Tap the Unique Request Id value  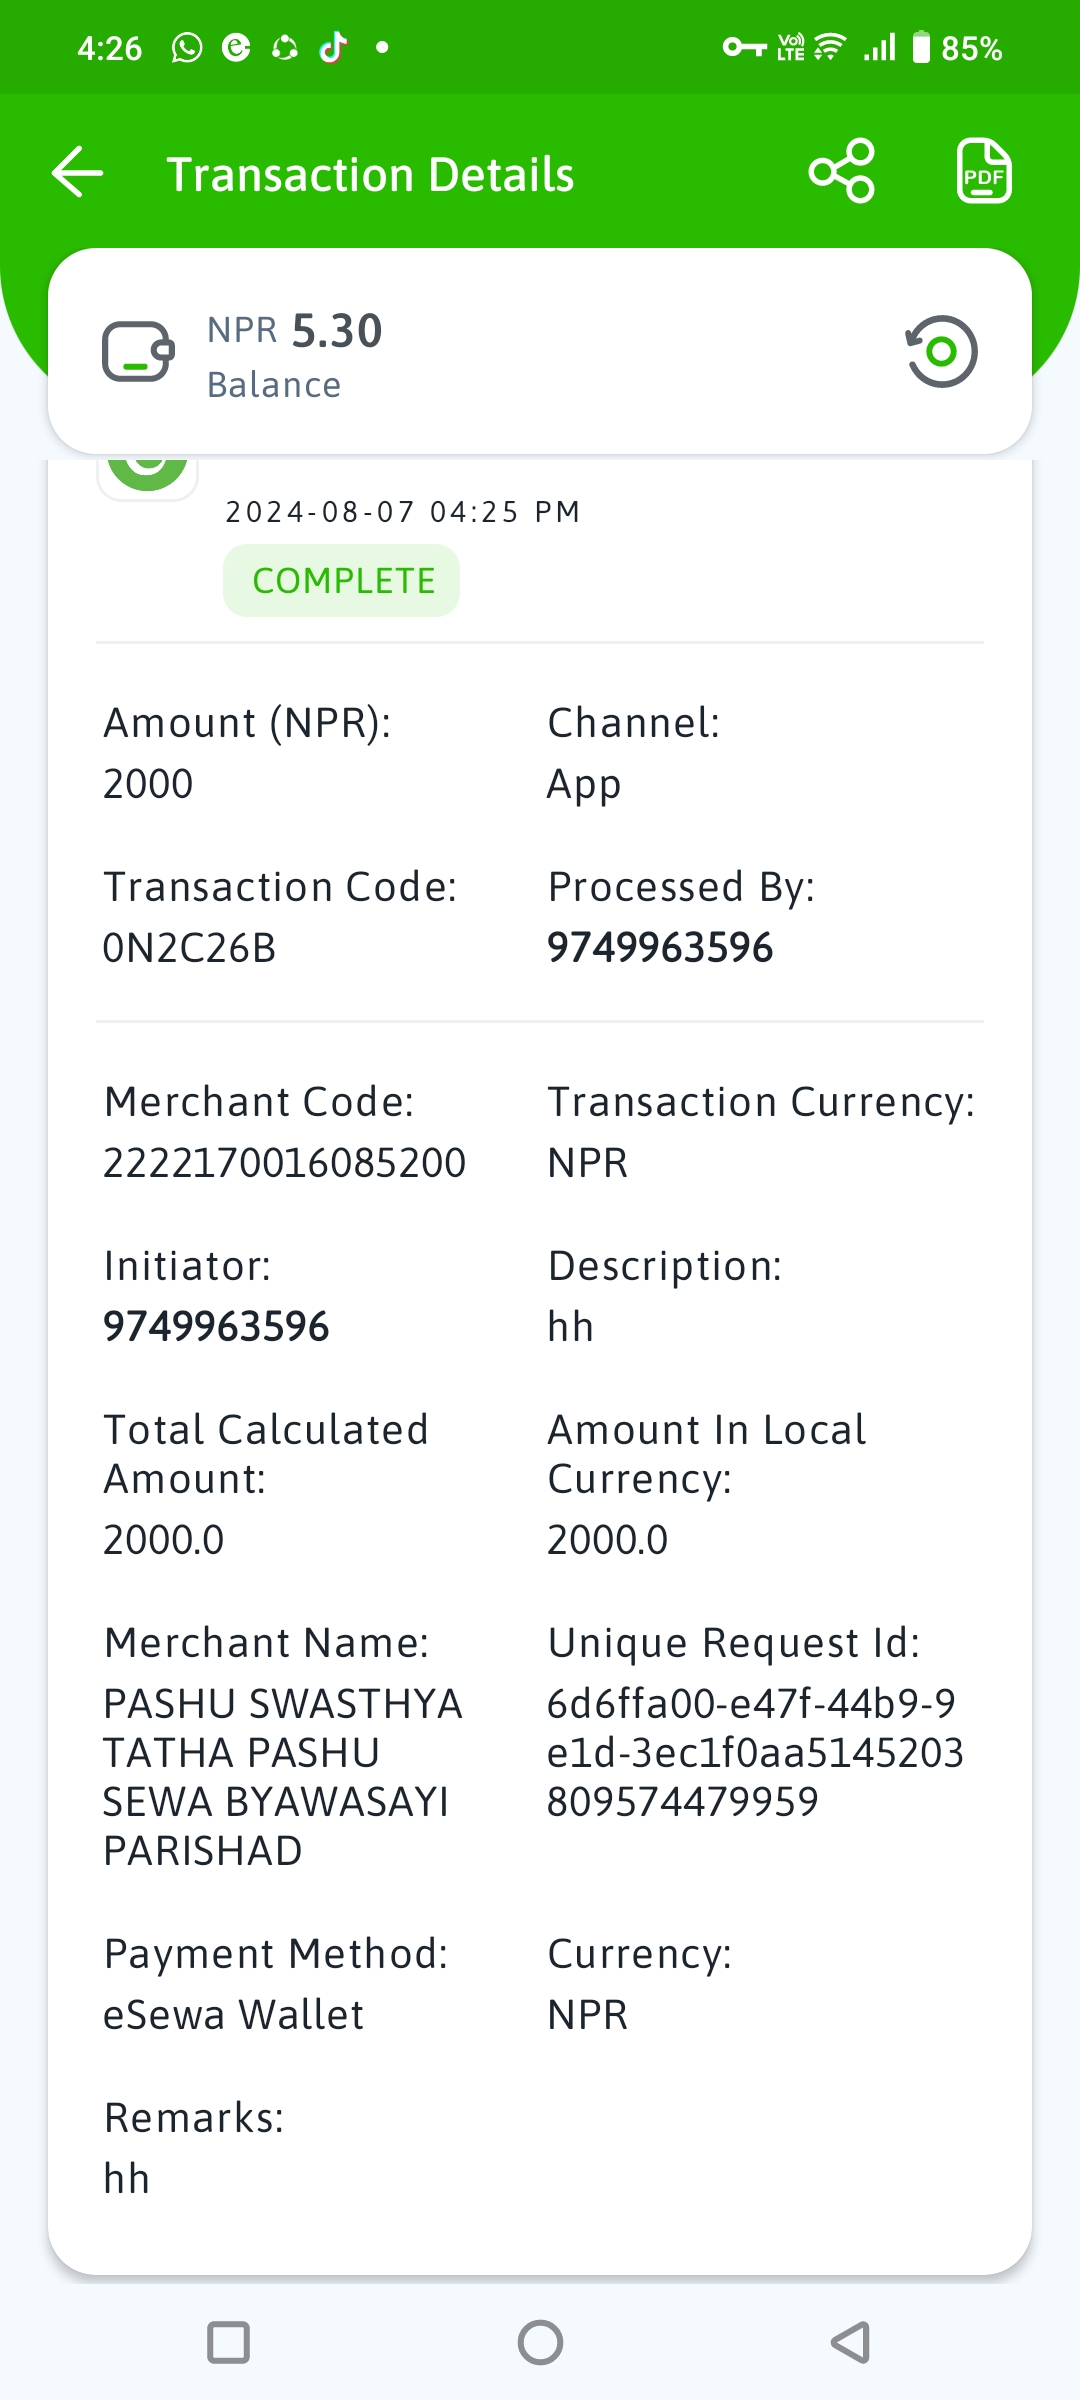click(755, 1752)
